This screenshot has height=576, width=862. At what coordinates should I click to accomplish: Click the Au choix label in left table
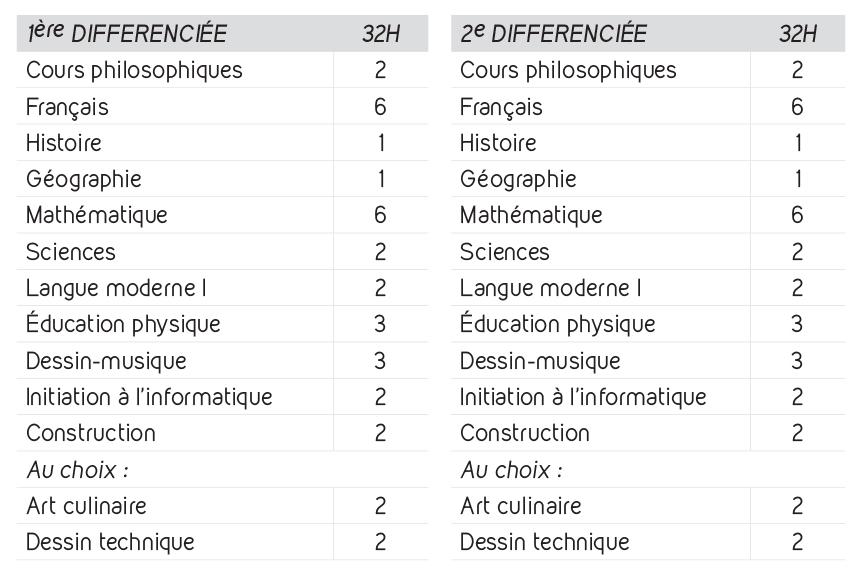(x=78, y=470)
